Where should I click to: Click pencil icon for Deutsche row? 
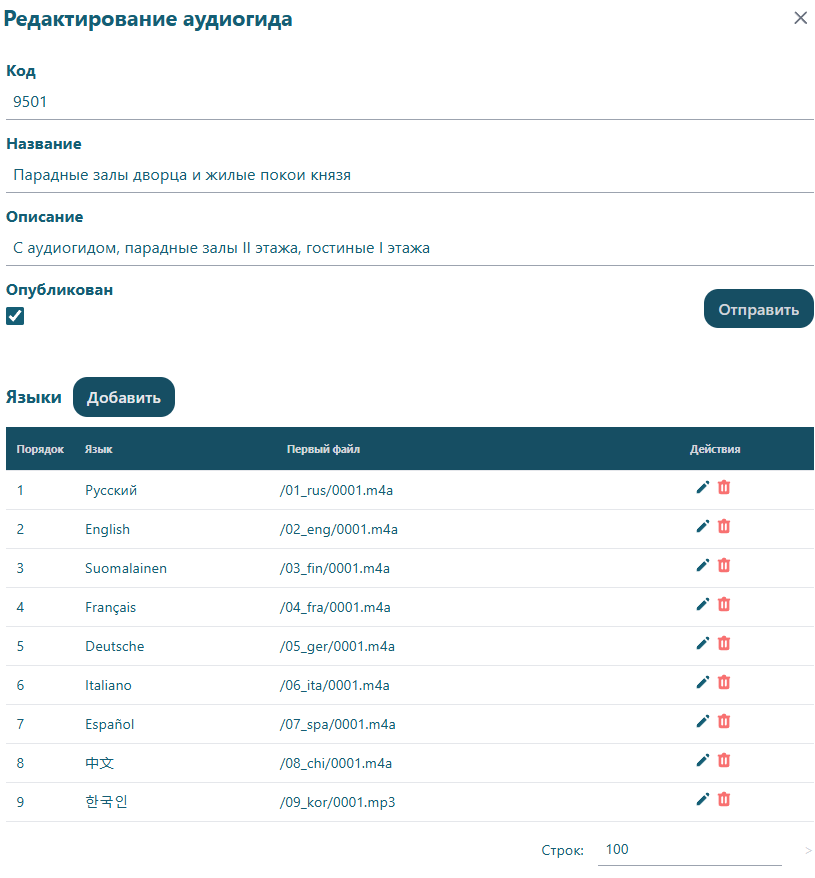point(702,644)
